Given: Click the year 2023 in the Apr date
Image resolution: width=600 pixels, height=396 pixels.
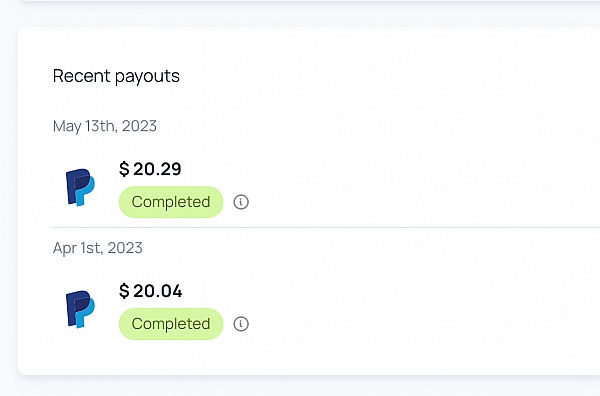Looking at the screenshot, I should tap(125, 248).
